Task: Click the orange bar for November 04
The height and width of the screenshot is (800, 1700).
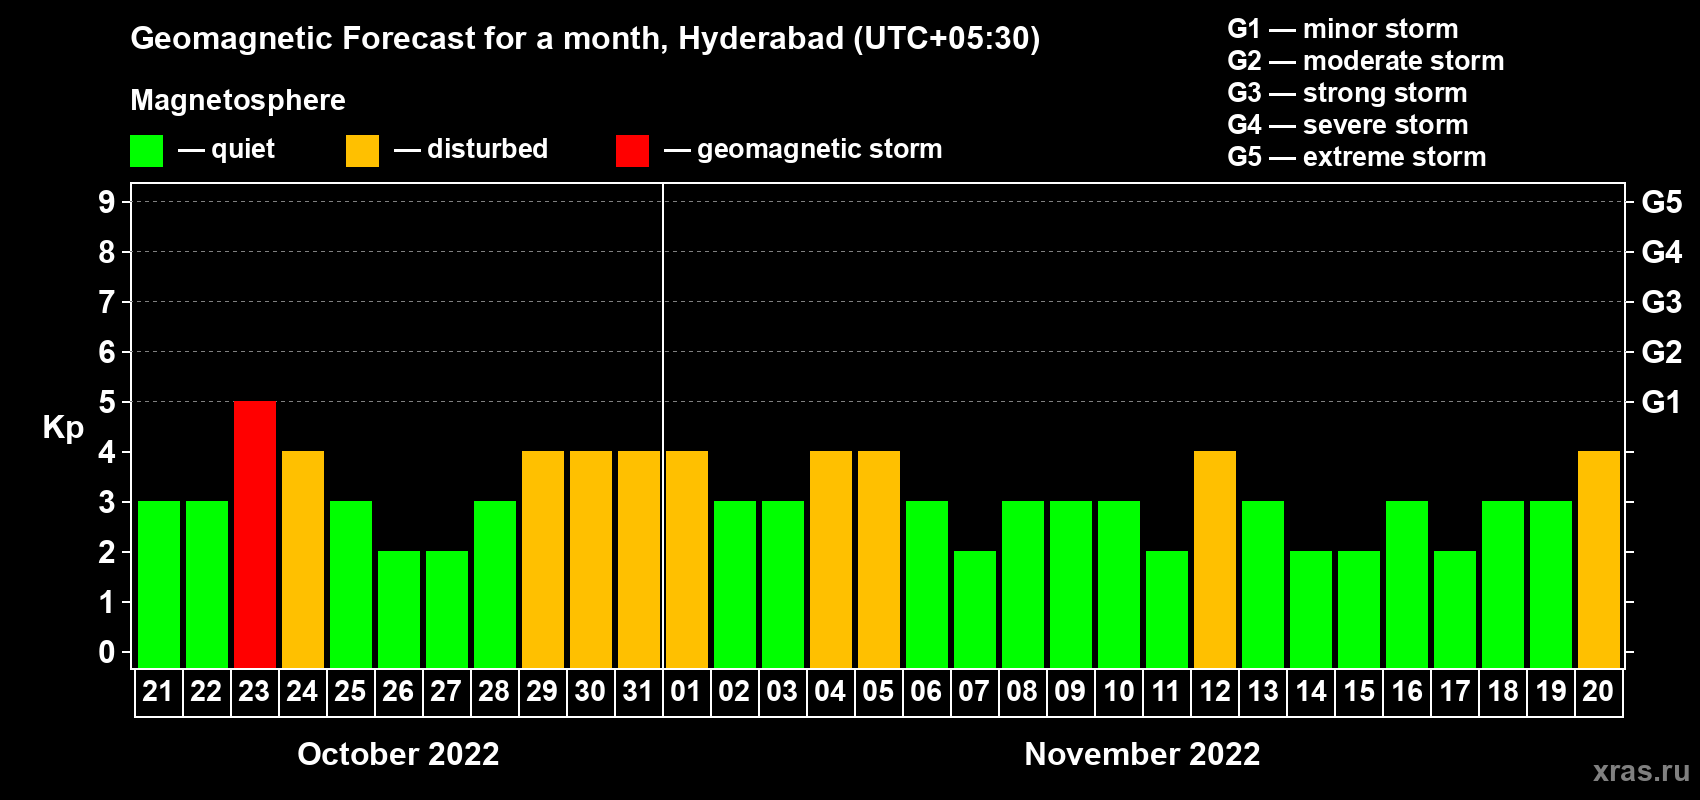Action: pyautogui.click(x=831, y=560)
